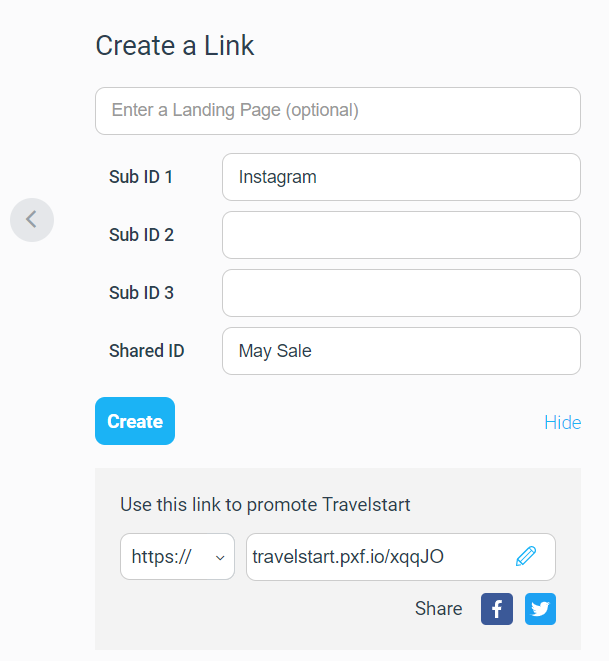Image resolution: width=609 pixels, height=661 pixels.
Task: Click the Create a Link heading
Action: [175, 46]
